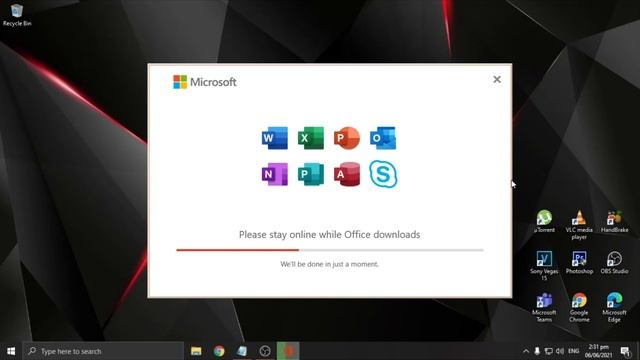Screen dimensions: 640x360
Task: Select the HandBrake desktop shortcut
Action: (x=614, y=222)
